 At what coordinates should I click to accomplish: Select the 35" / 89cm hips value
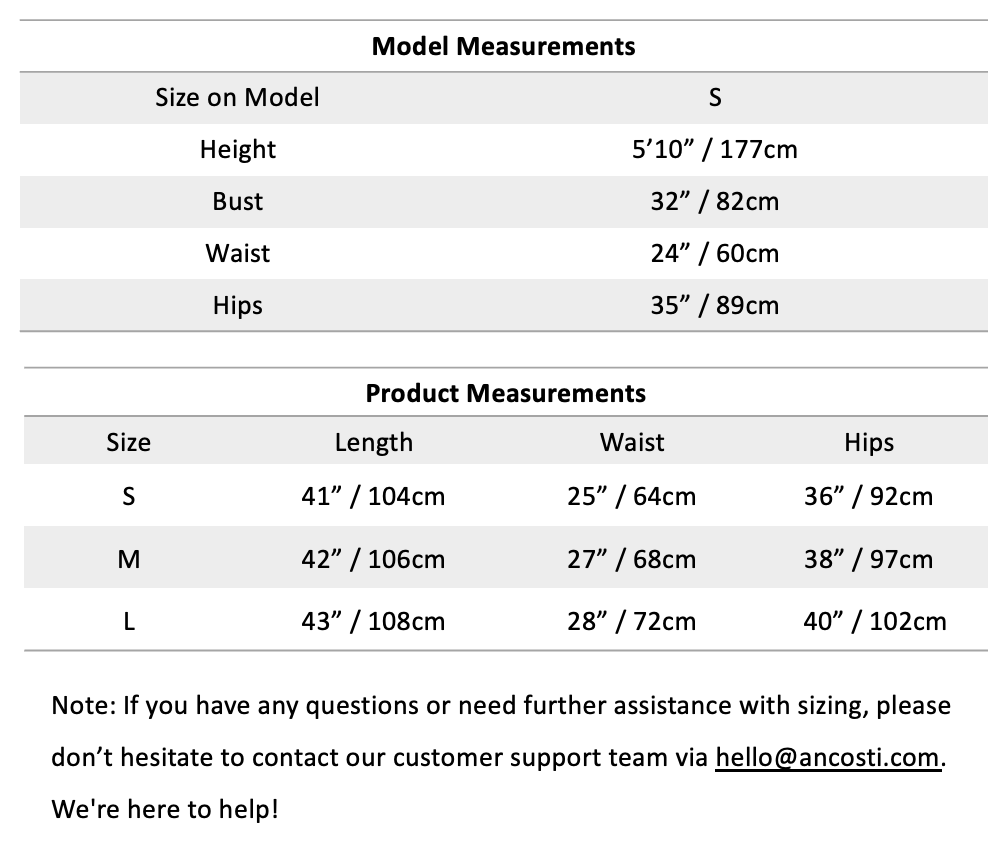tap(714, 305)
